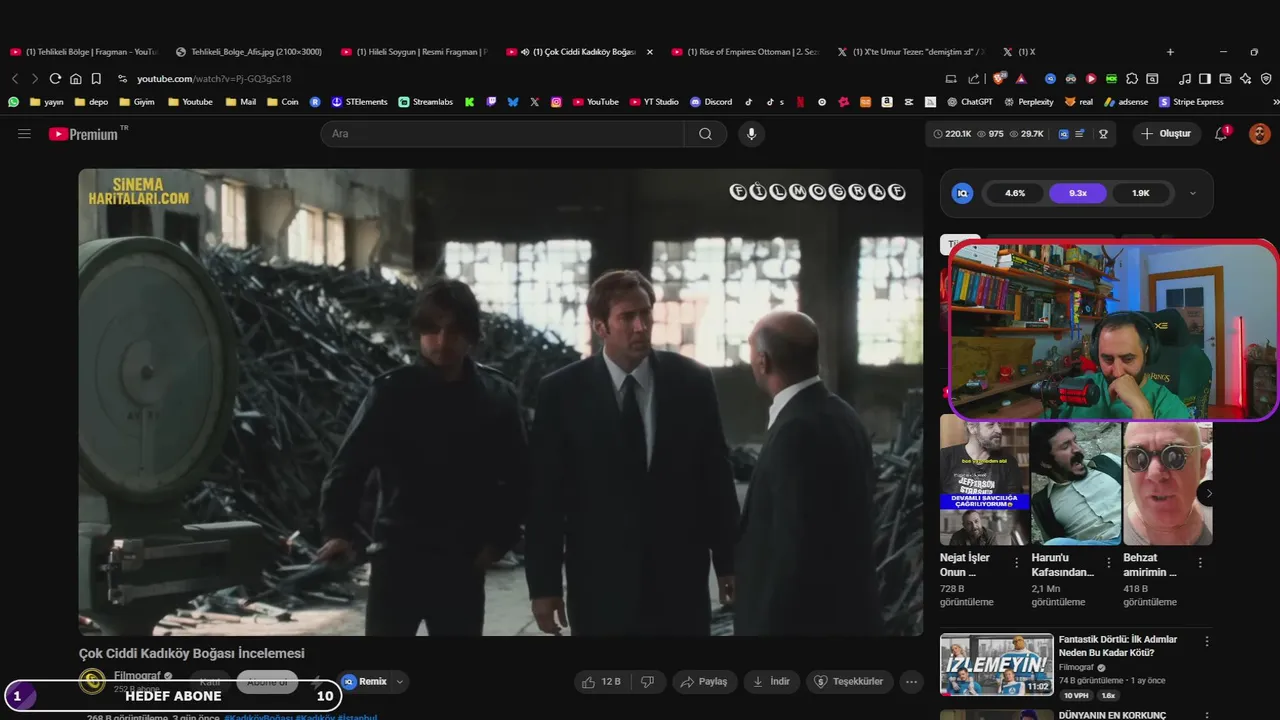Click the Teşekkürler thanks button

click(849, 682)
